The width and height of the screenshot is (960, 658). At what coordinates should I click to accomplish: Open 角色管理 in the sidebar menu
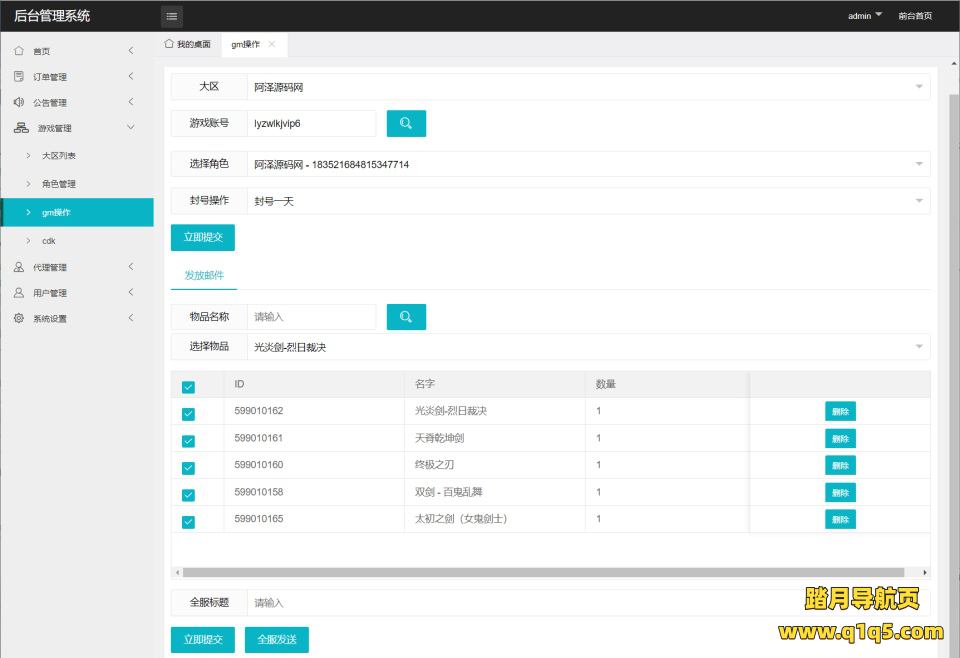coord(59,184)
